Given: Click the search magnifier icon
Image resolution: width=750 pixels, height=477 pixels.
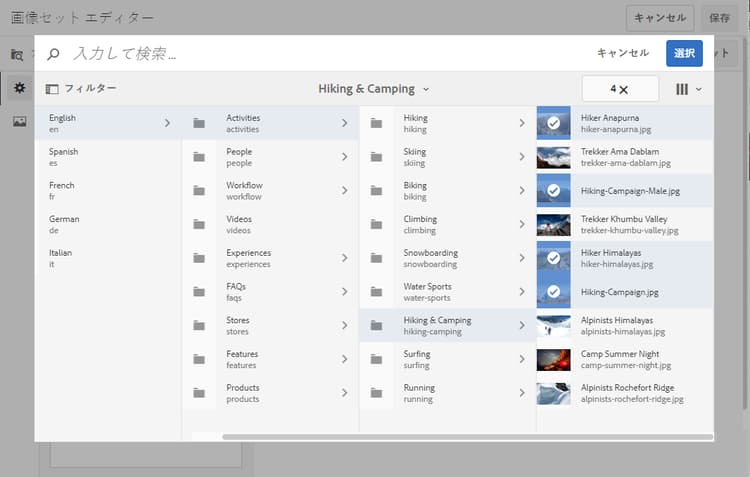Looking at the screenshot, I should click(x=53, y=54).
